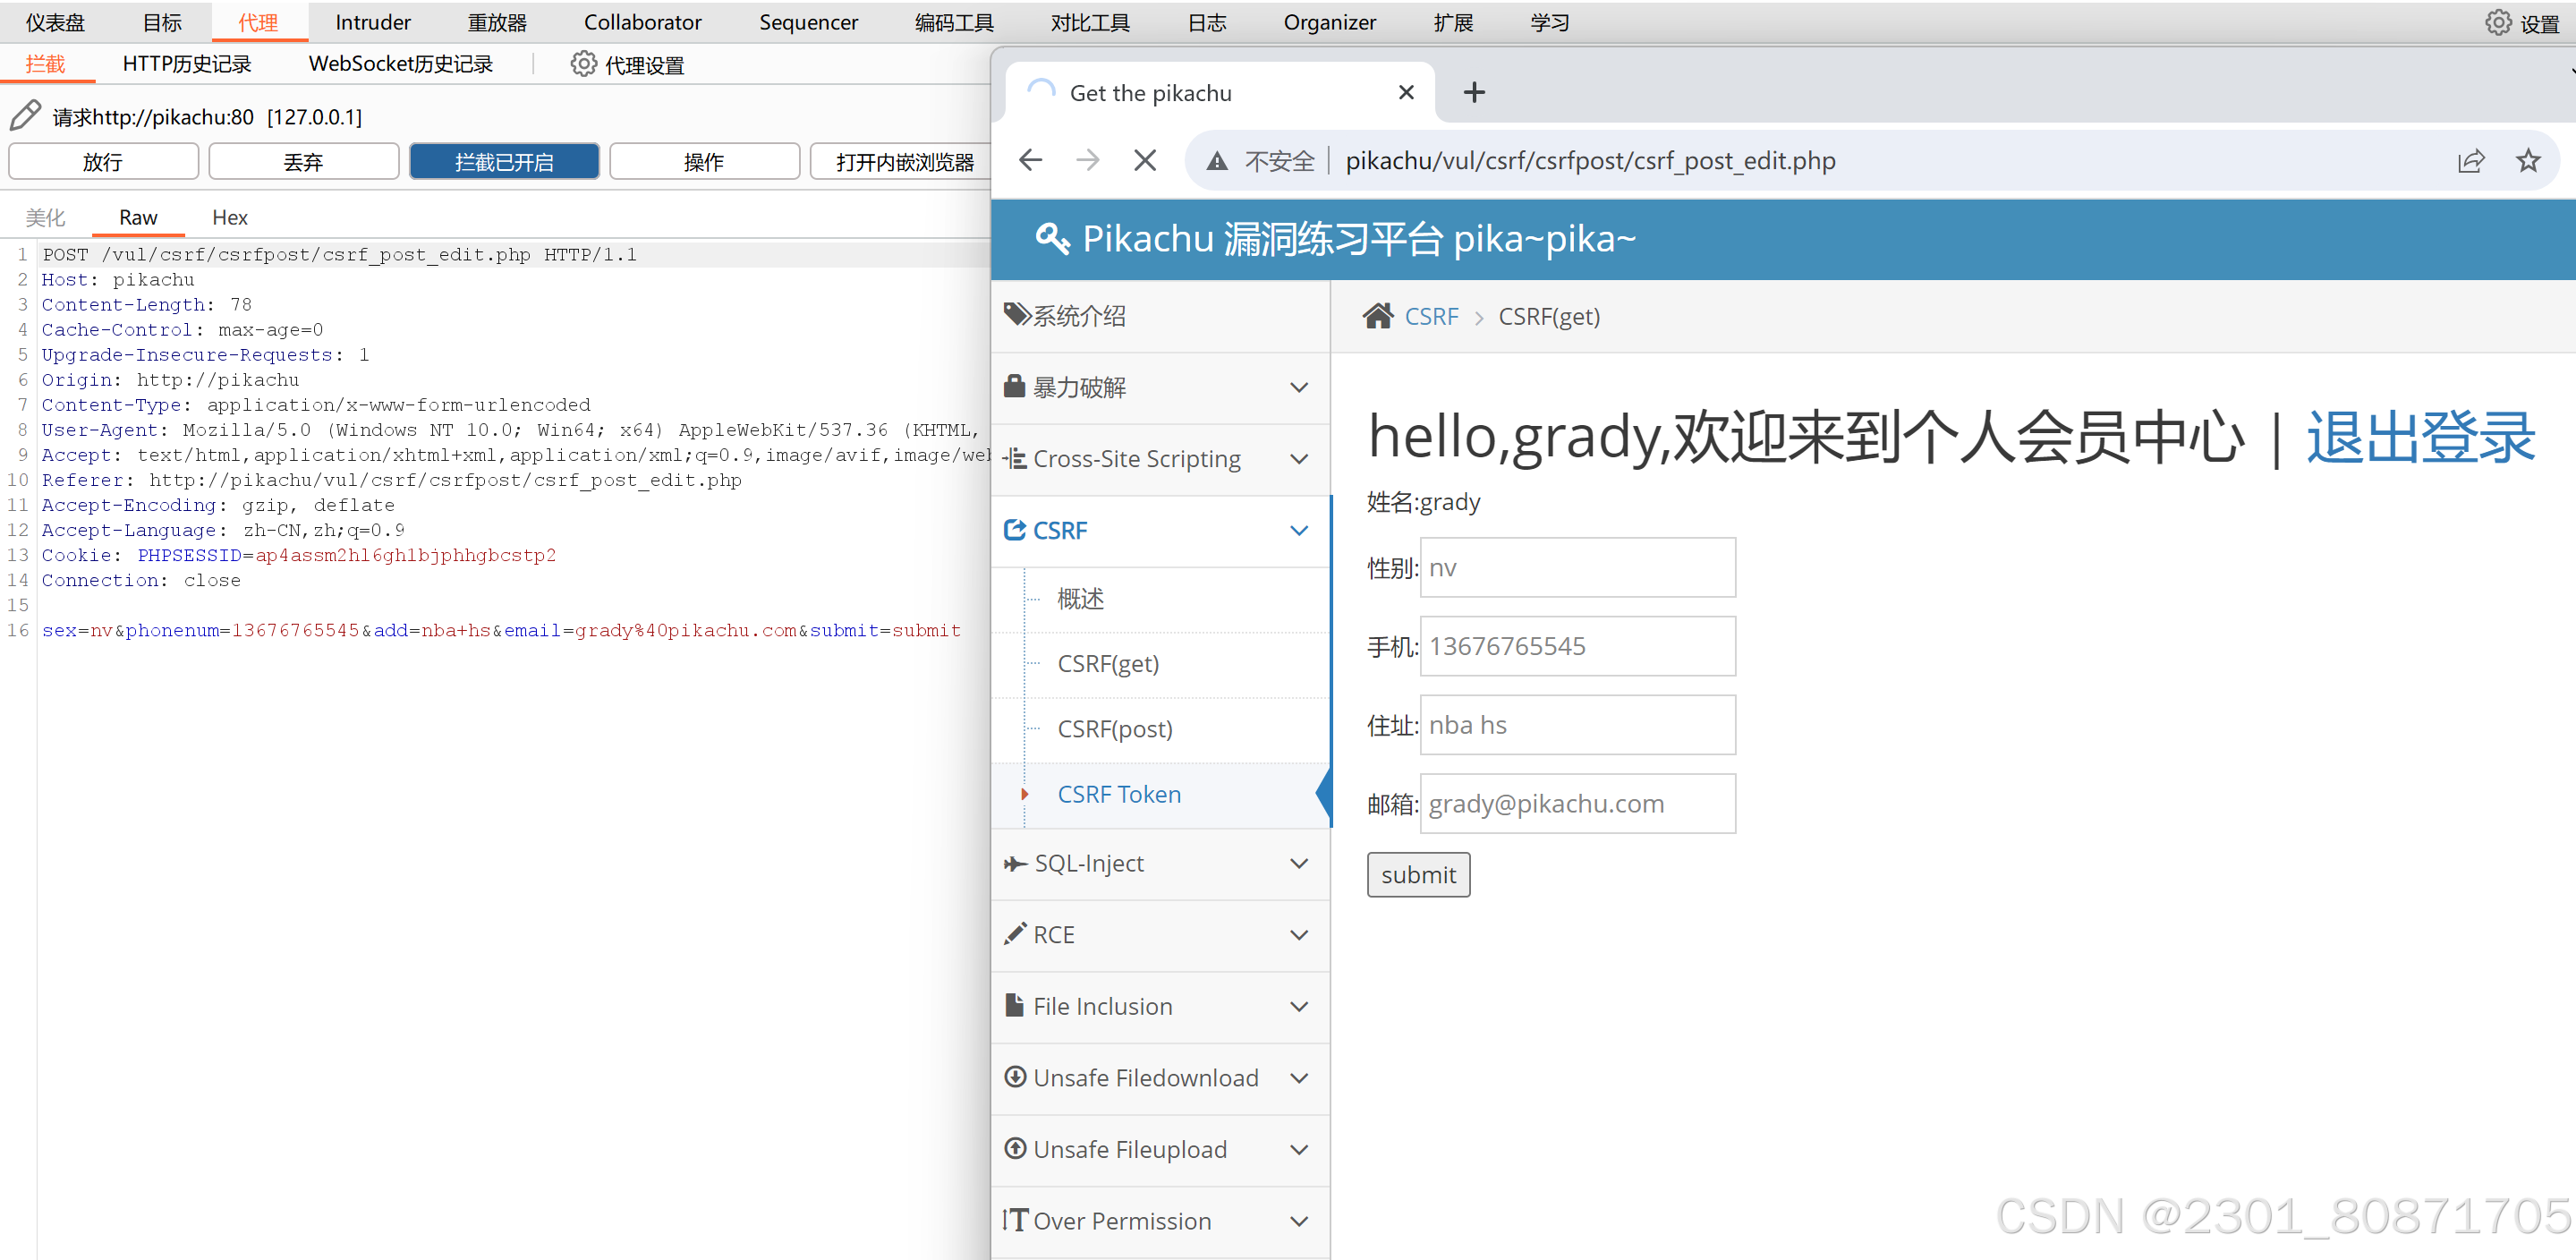Click the 退出登录 logout link
This screenshot has height=1260, width=2576.
pos(2420,437)
